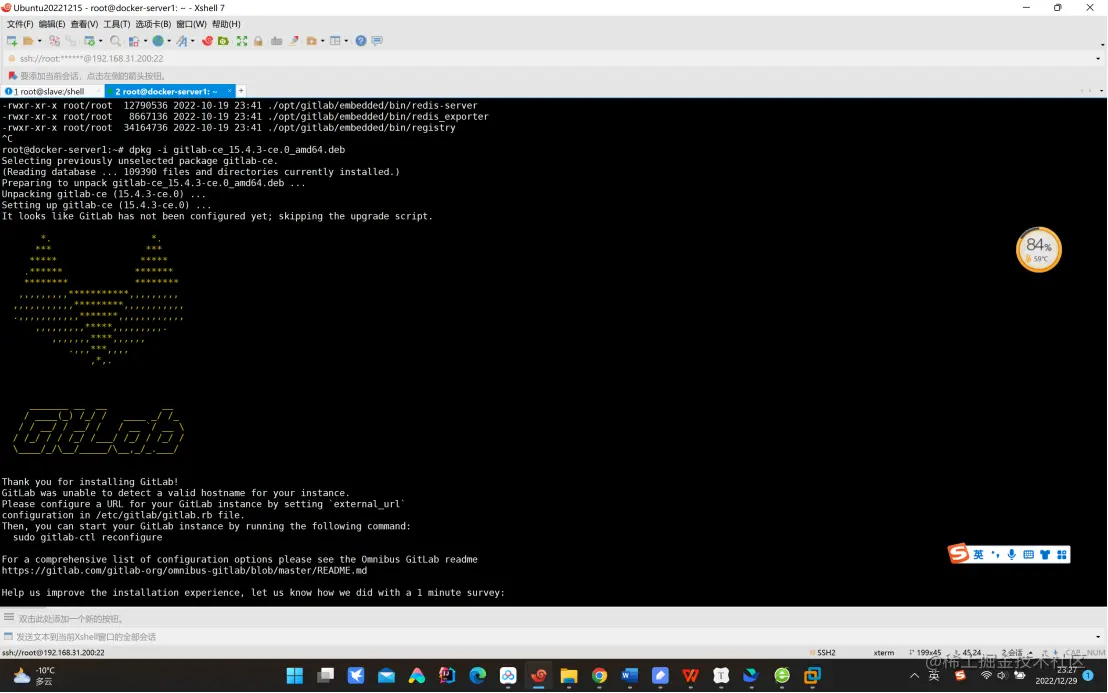The width and height of the screenshot is (1108, 693).
Task: Click the Sogou microphone voice input icon
Action: pos(1012,555)
